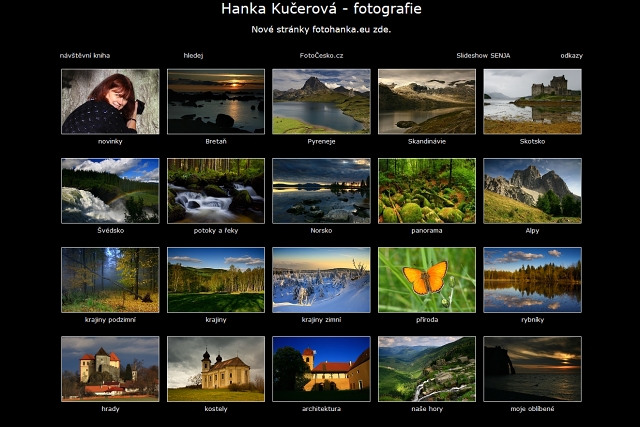The image size is (640, 427).
Task: Click the příroda caption label
Action: point(427,320)
